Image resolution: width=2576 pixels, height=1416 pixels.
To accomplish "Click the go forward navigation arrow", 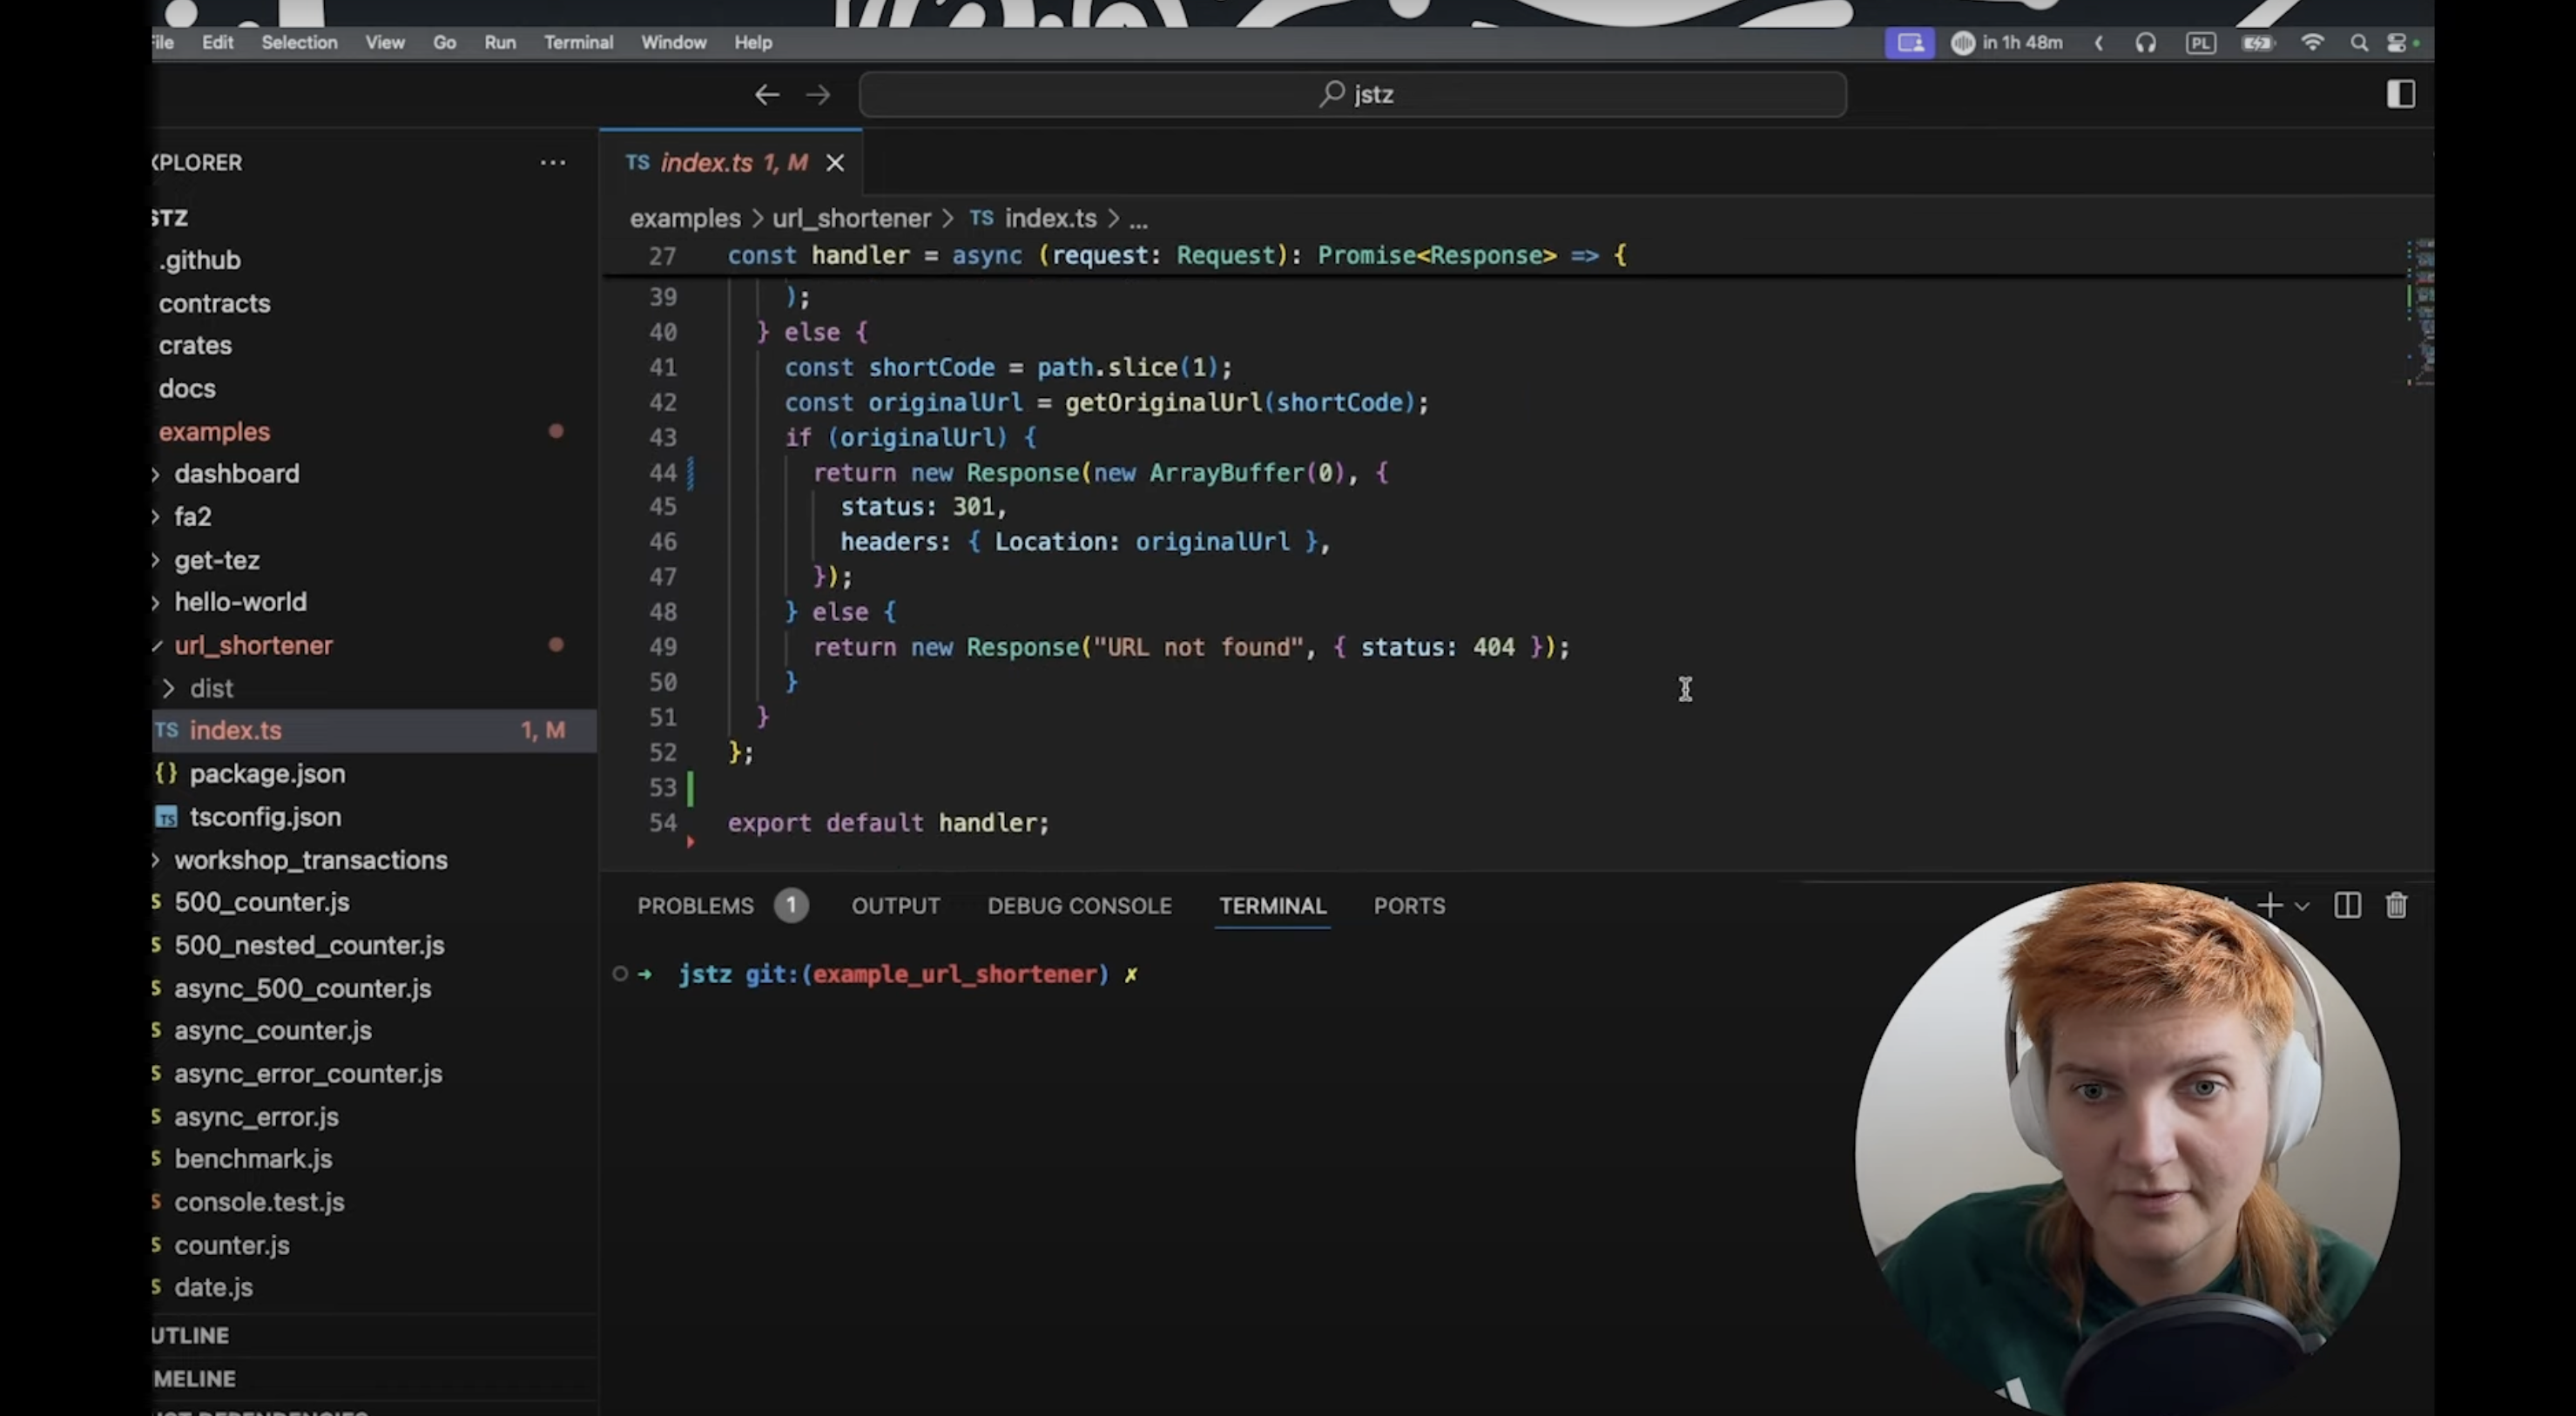I will tap(818, 95).
